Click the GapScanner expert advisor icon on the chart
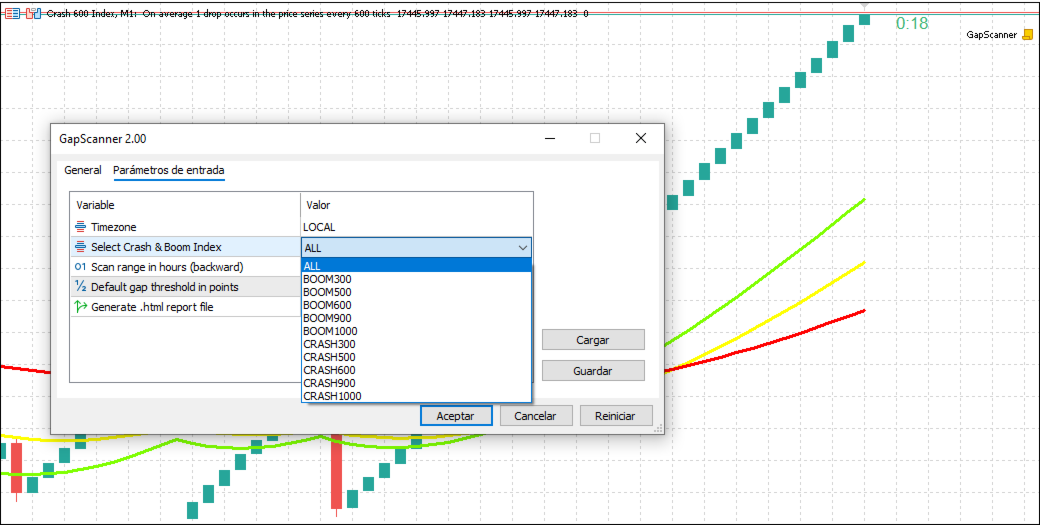The image size is (1040, 525). coord(1027,34)
